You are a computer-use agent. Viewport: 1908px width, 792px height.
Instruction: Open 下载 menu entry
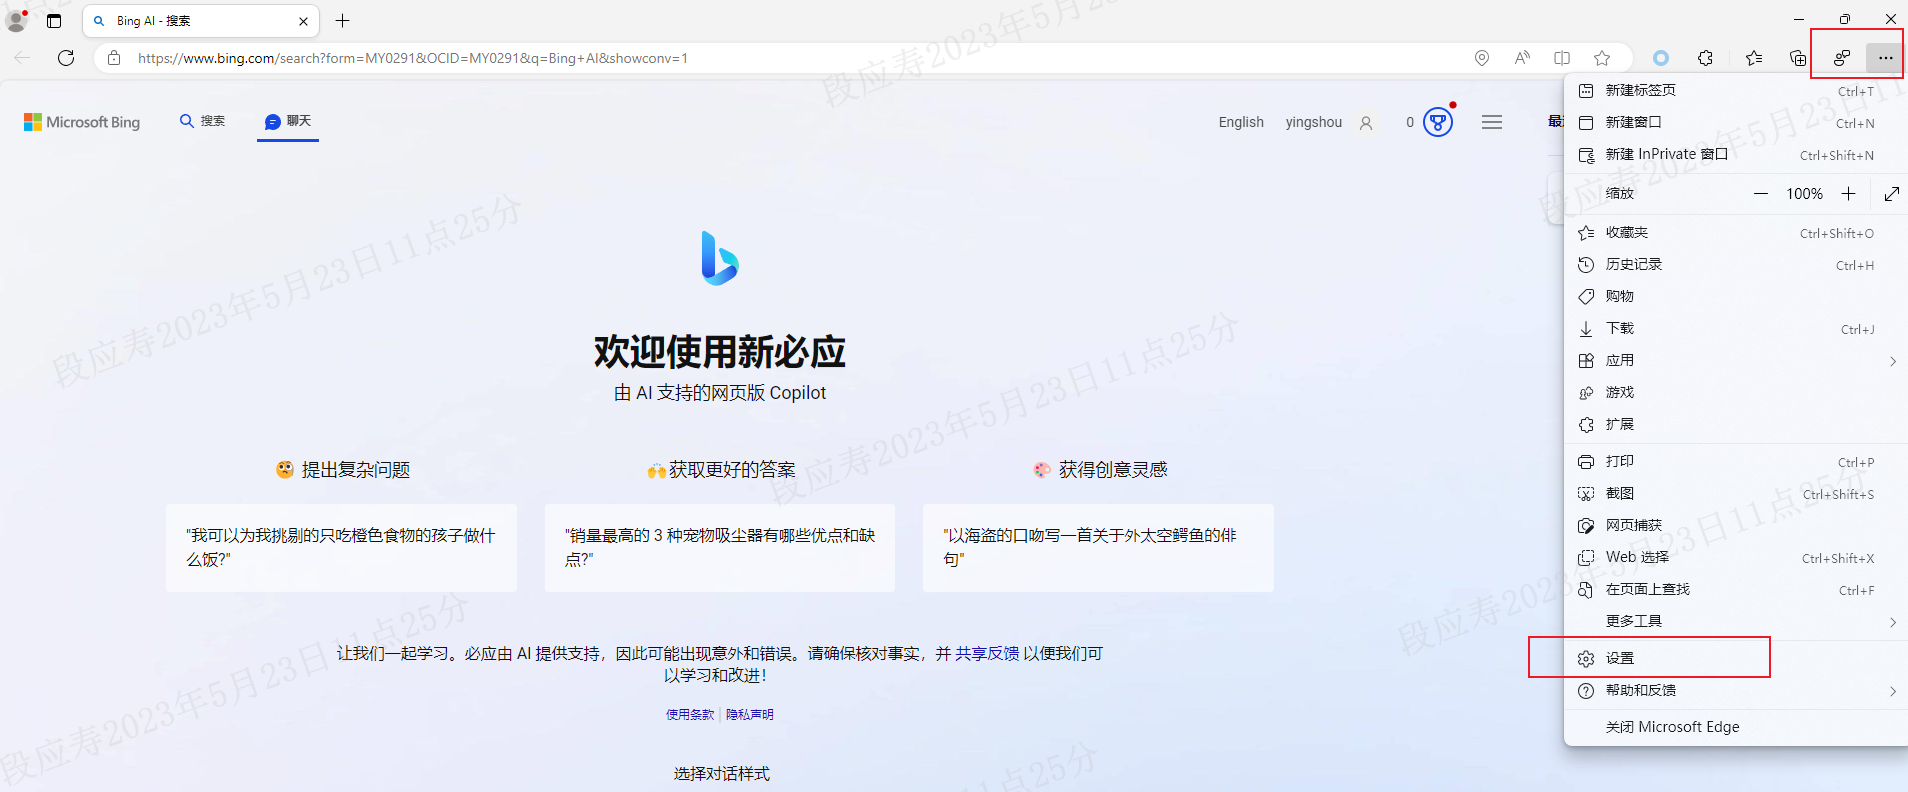(1736, 328)
